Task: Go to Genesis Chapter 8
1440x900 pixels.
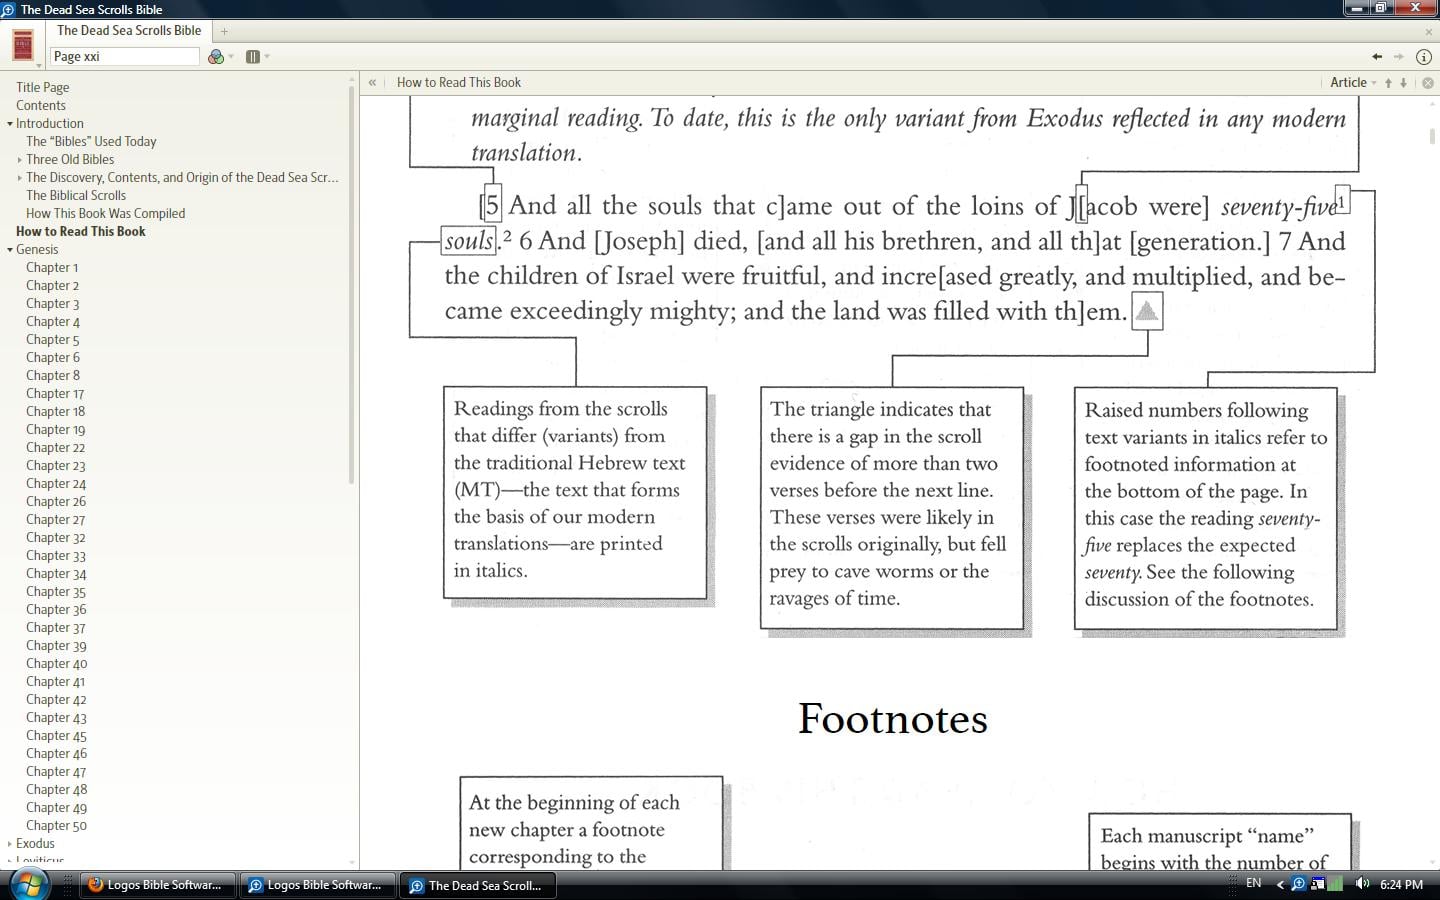Action: pos(52,376)
